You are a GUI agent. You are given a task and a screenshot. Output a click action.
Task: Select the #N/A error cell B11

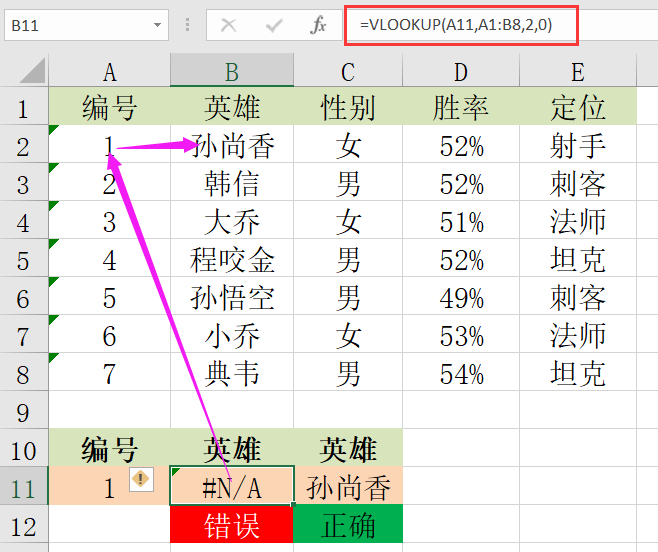(232, 486)
